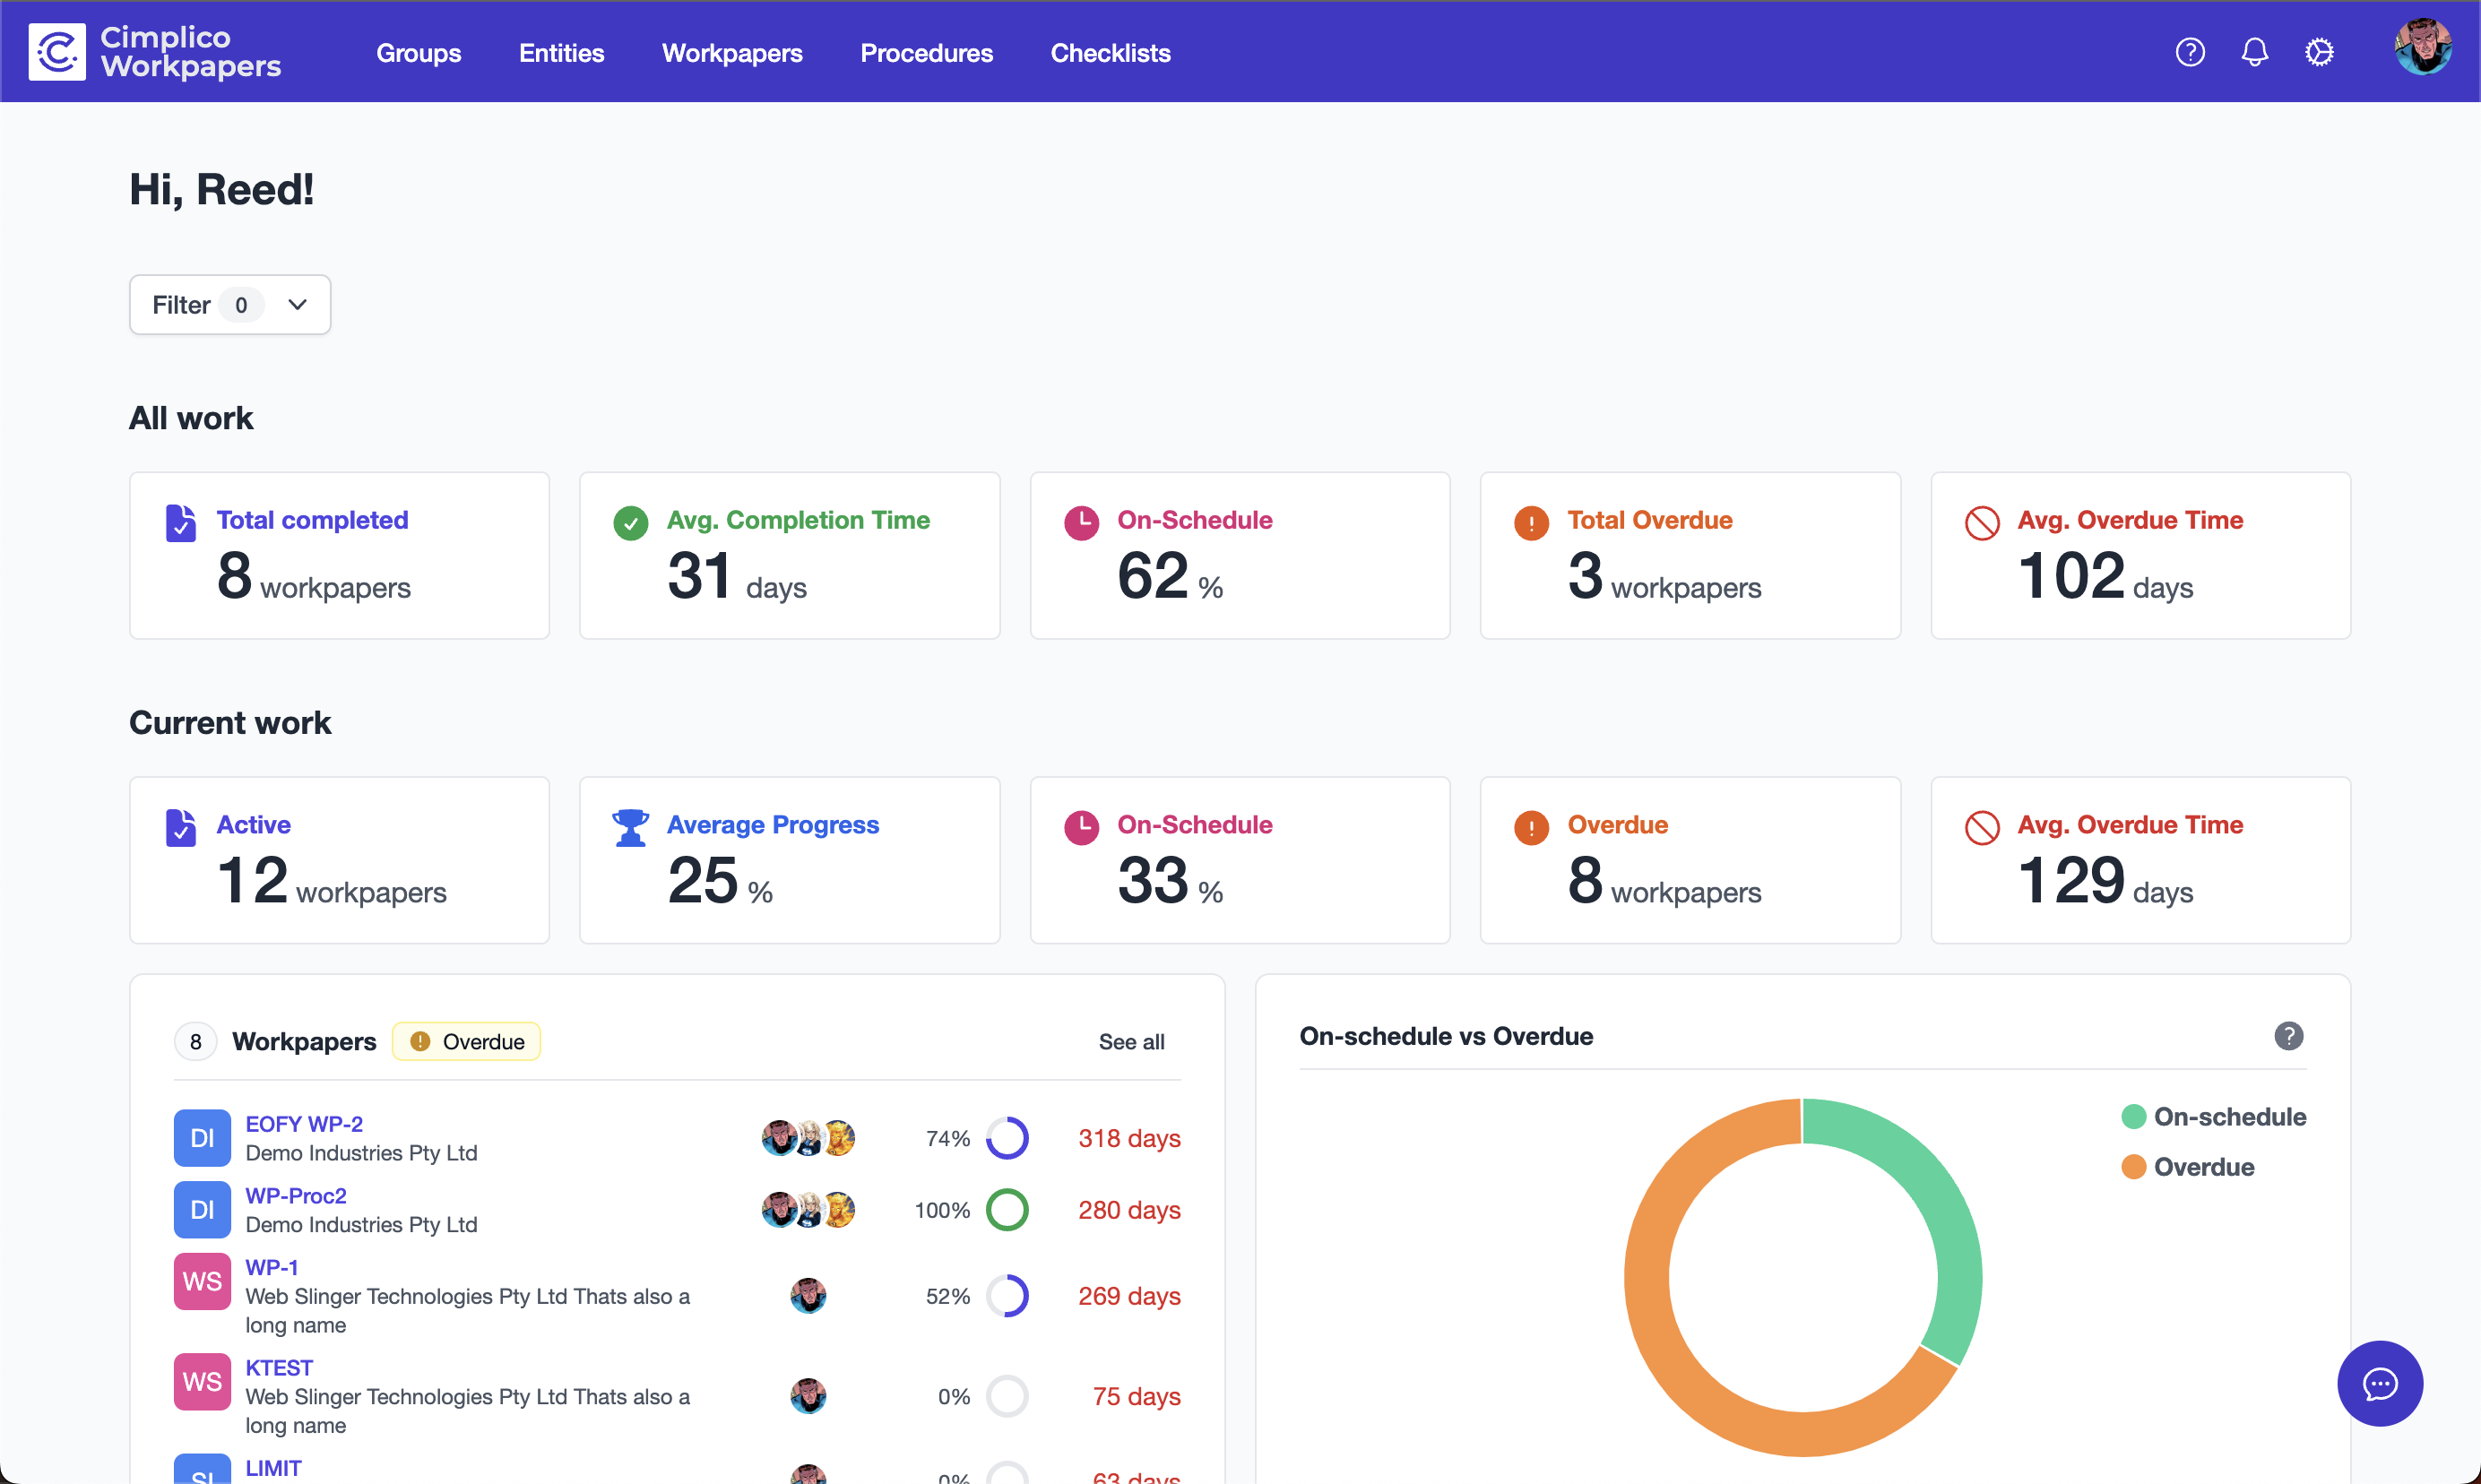Click the '269 days' overdue value
The width and height of the screenshot is (2481, 1484).
(1129, 1296)
